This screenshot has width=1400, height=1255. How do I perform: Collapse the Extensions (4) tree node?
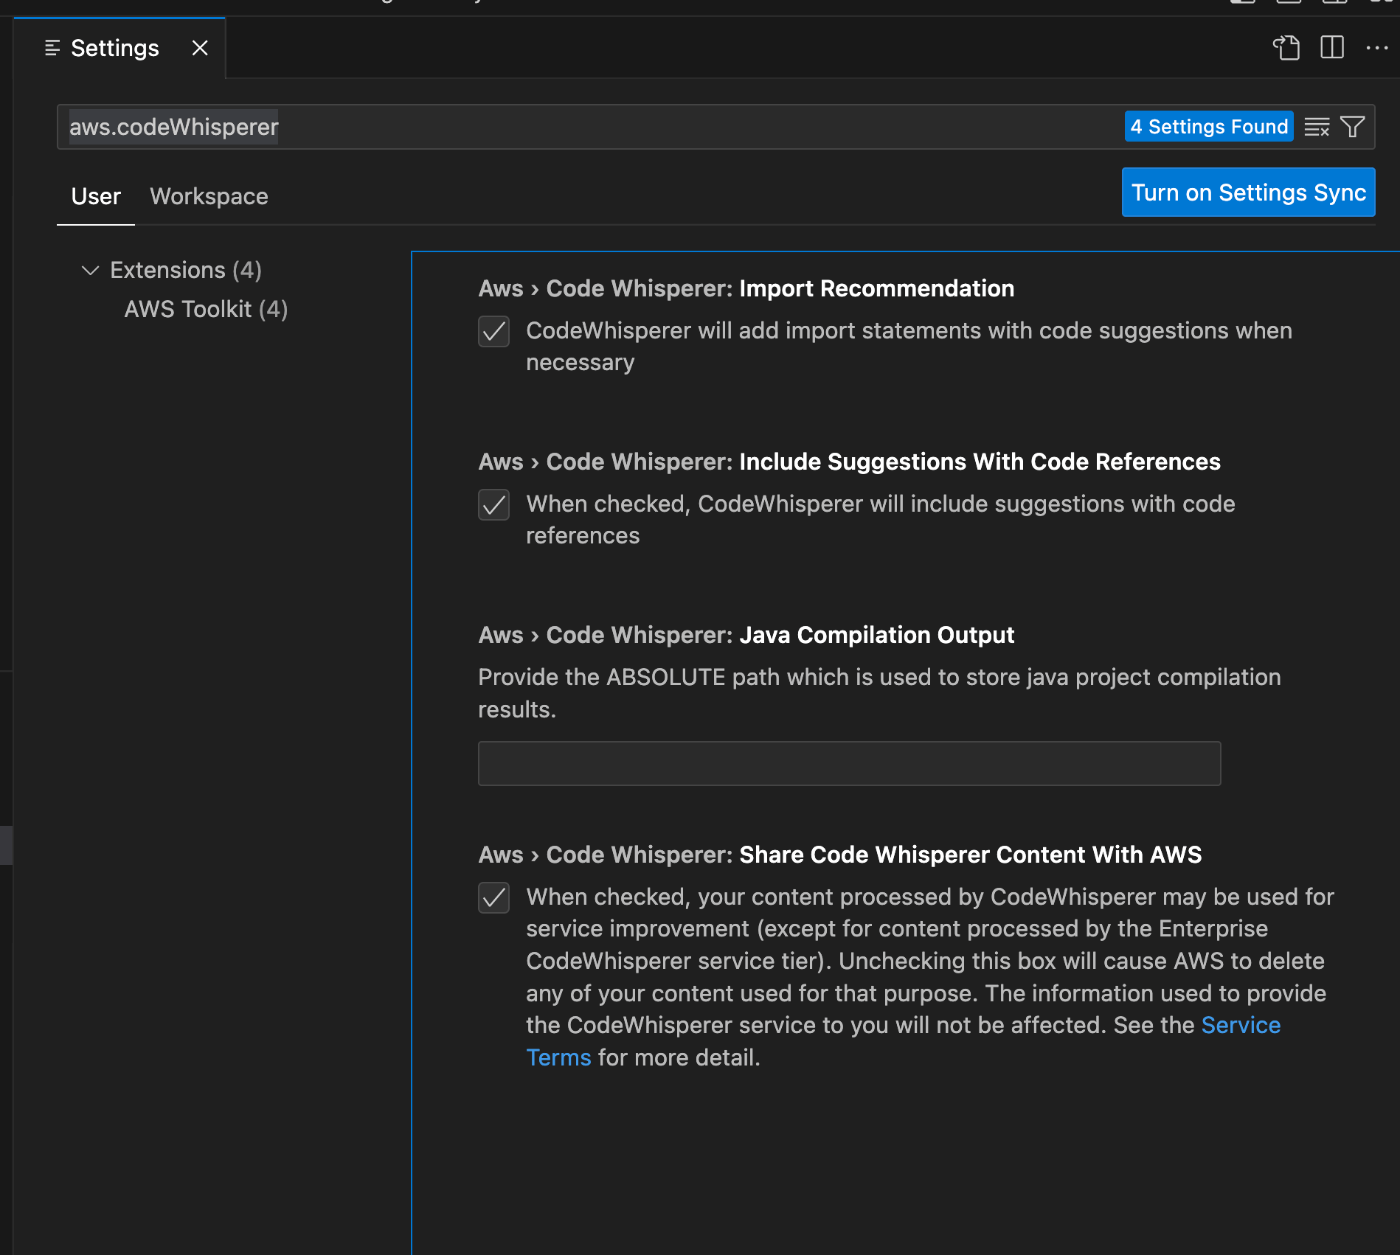pos(90,270)
